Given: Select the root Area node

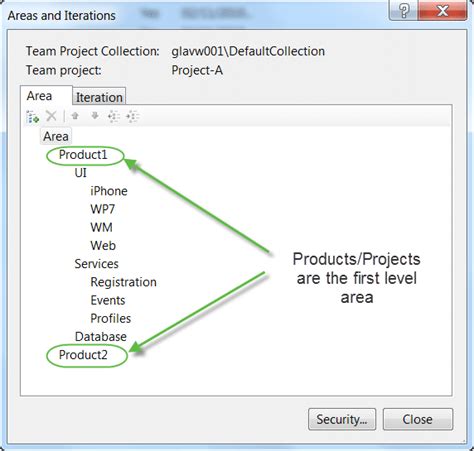Looking at the screenshot, I should [x=56, y=136].
